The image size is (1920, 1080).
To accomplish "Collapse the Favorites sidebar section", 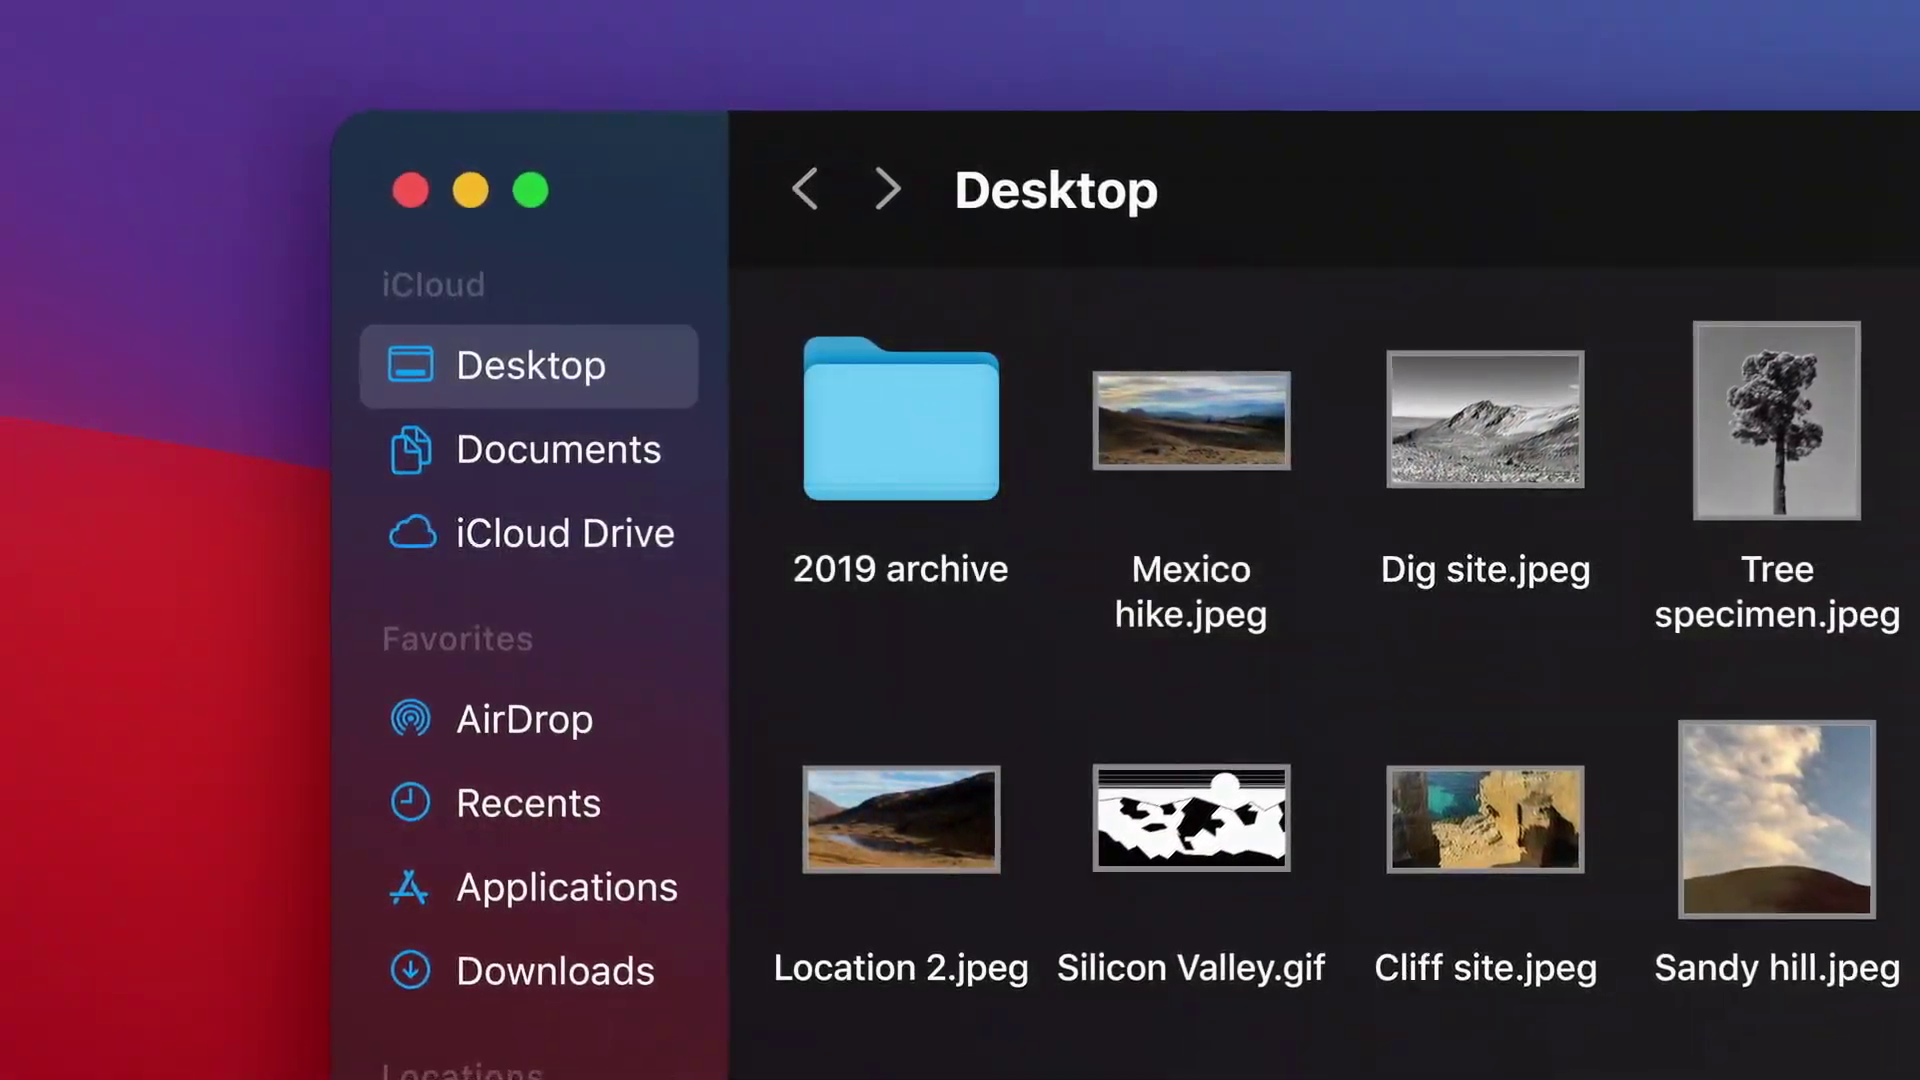I will click(457, 638).
